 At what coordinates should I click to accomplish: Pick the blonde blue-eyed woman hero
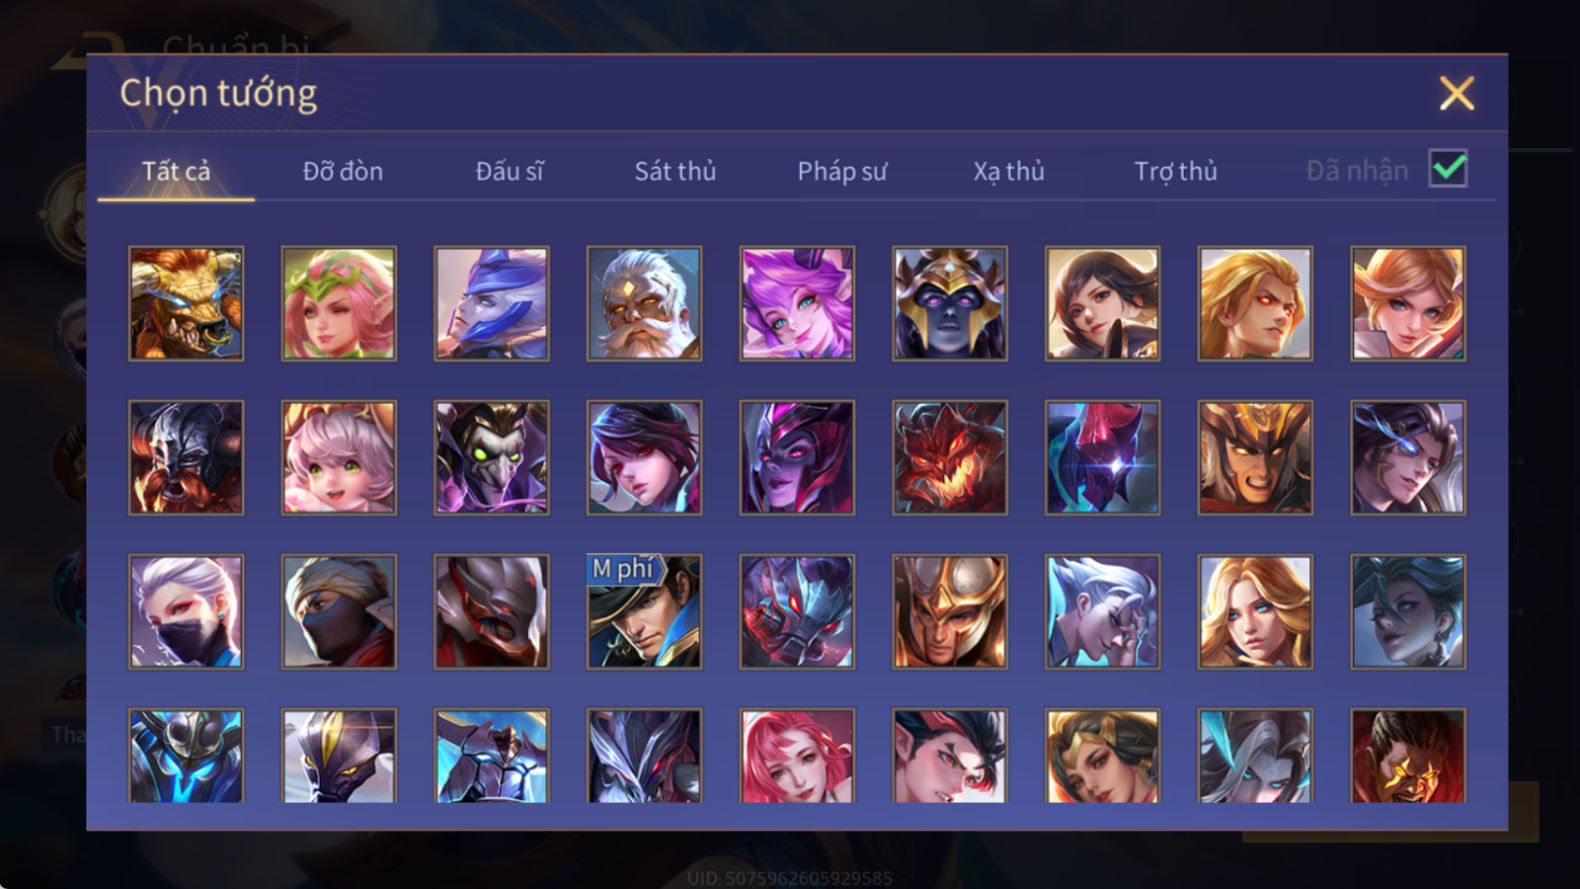pyautogui.click(x=1255, y=612)
